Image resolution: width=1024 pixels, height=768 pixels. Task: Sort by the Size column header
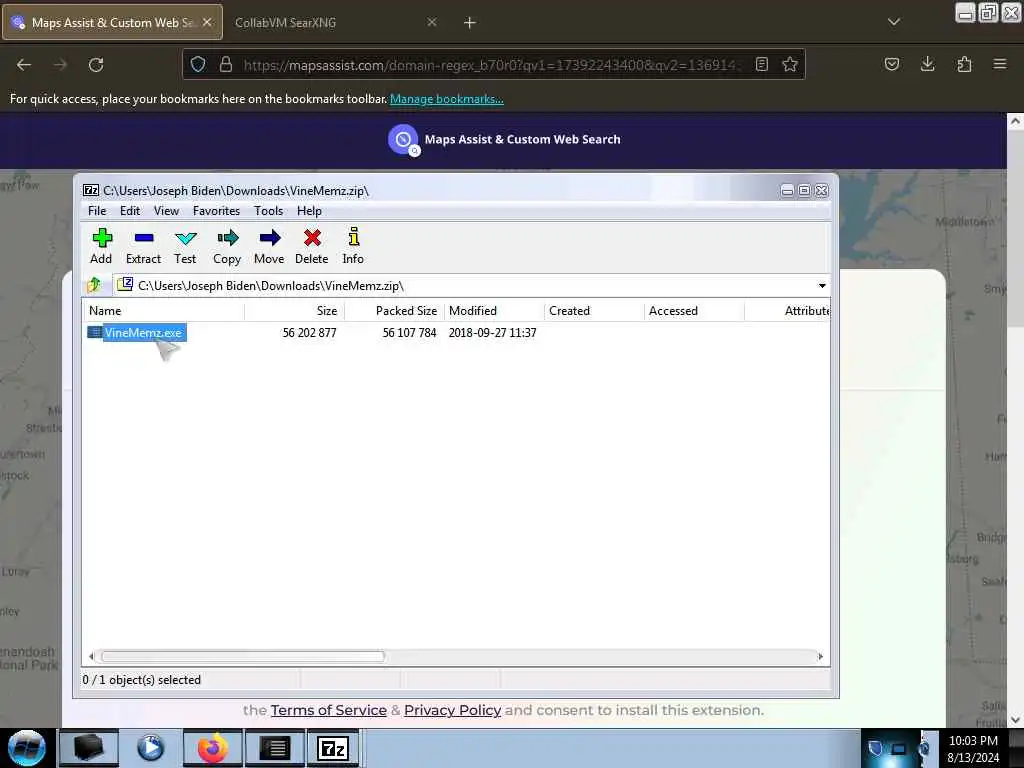[295, 311]
